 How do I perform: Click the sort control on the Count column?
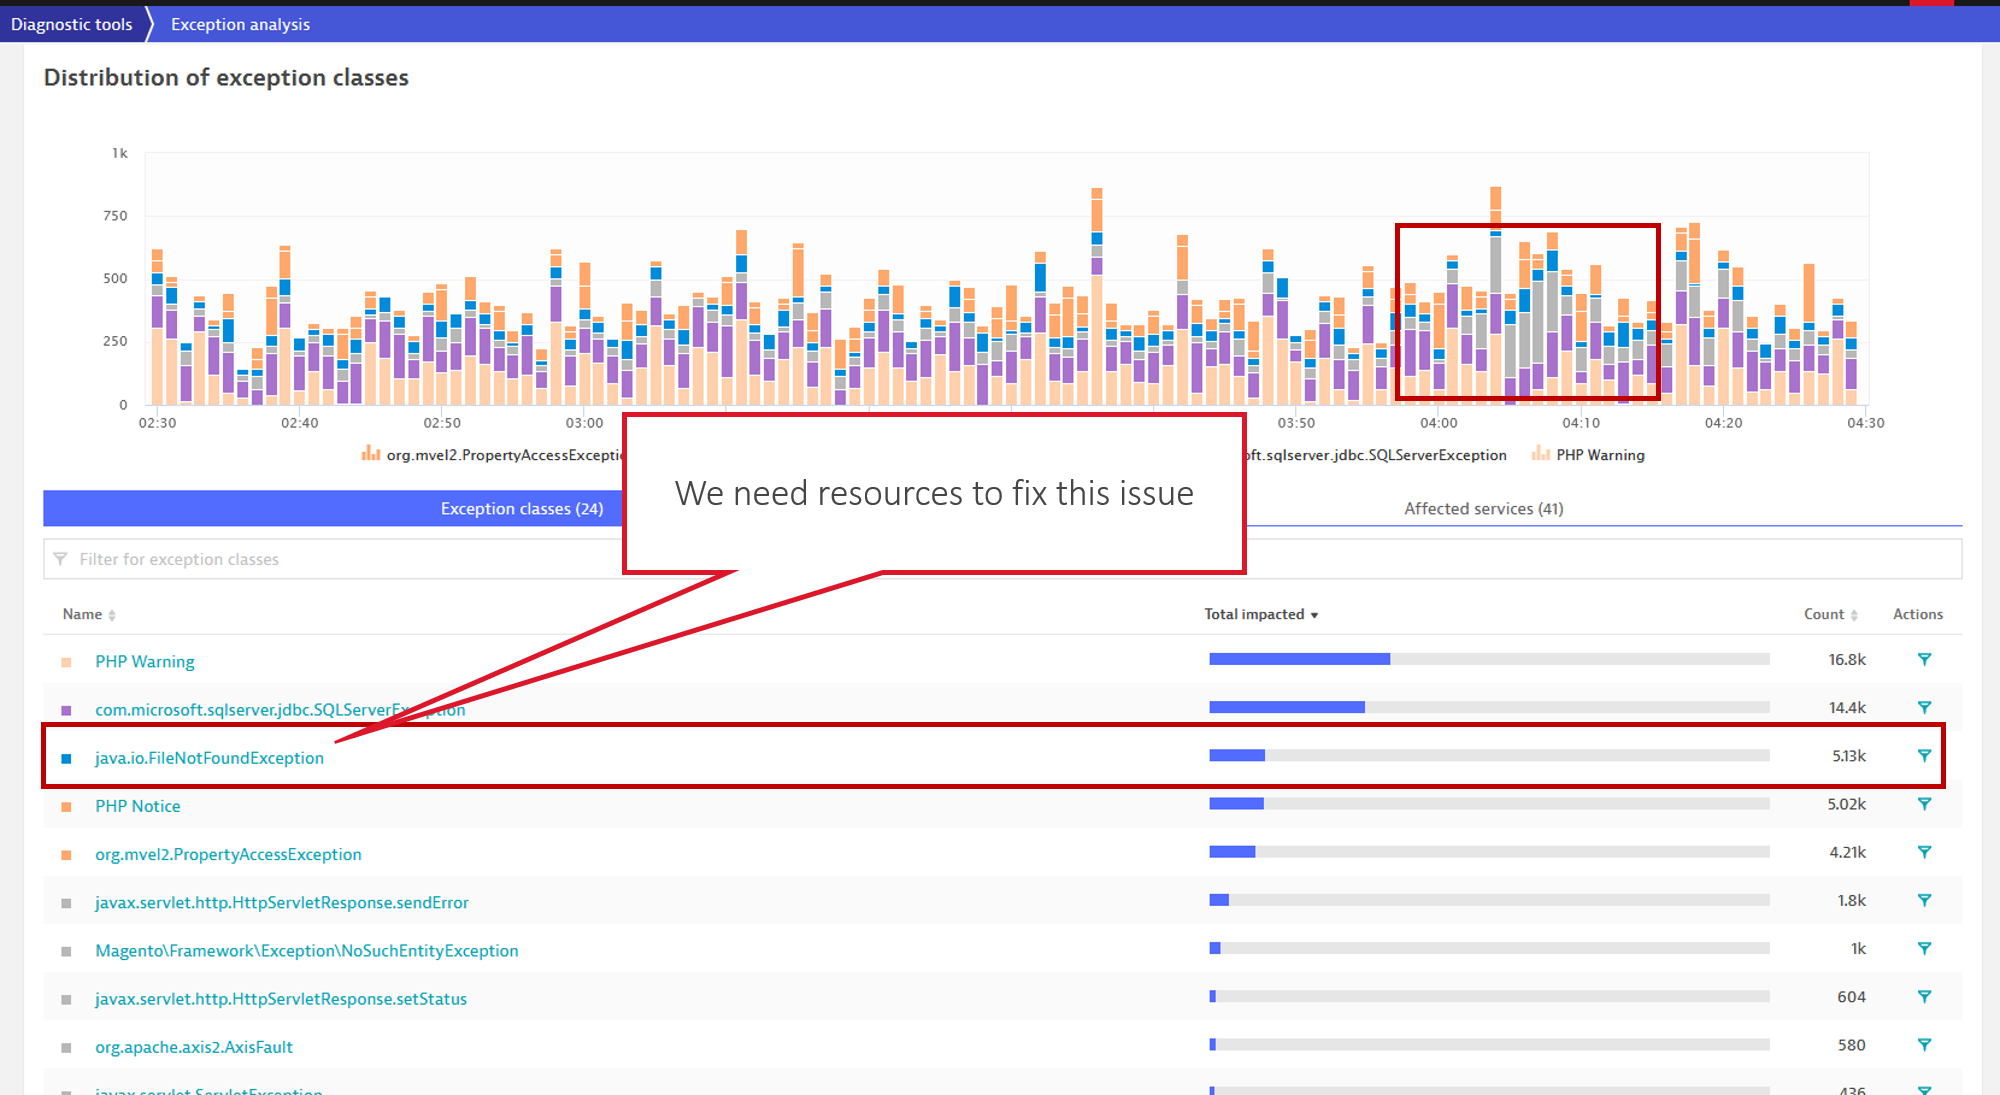1855,614
